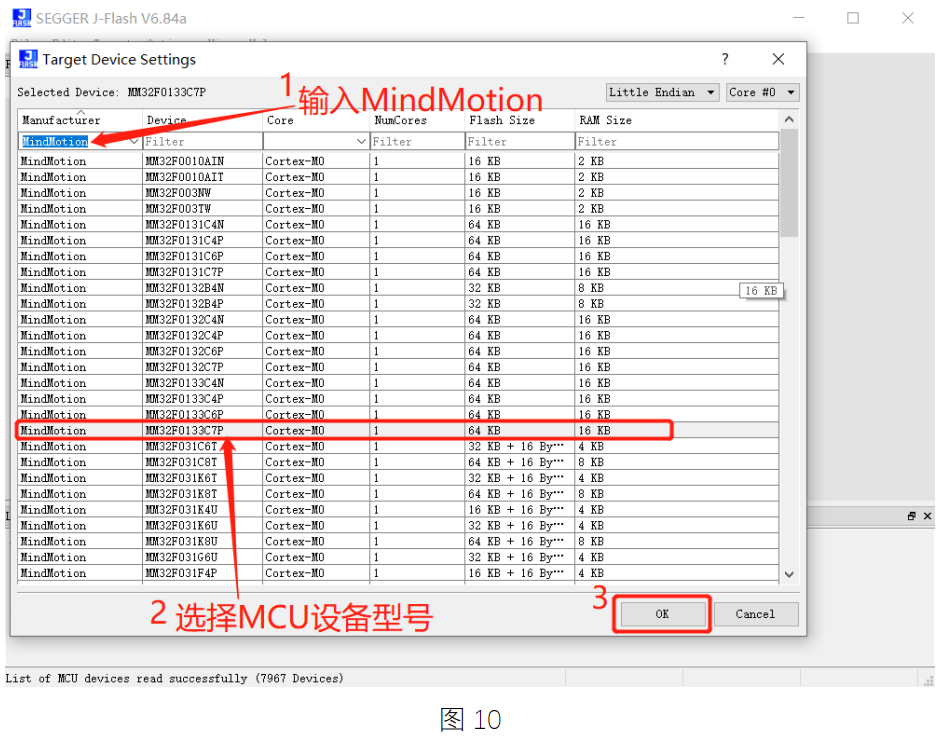Screen dimensions: 941x741
Task: Click the NumCores filter field
Action: click(418, 142)
